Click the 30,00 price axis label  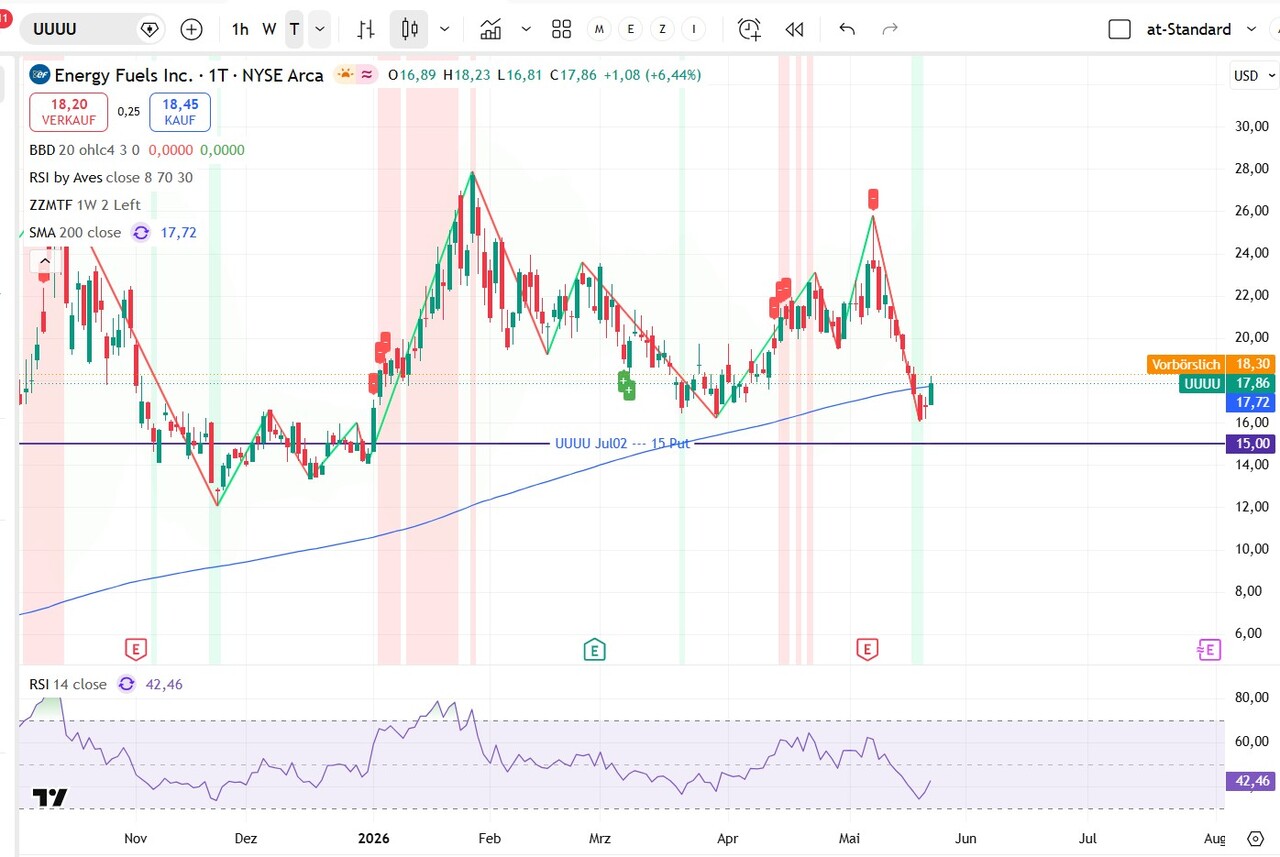(x=1252, y=126)
